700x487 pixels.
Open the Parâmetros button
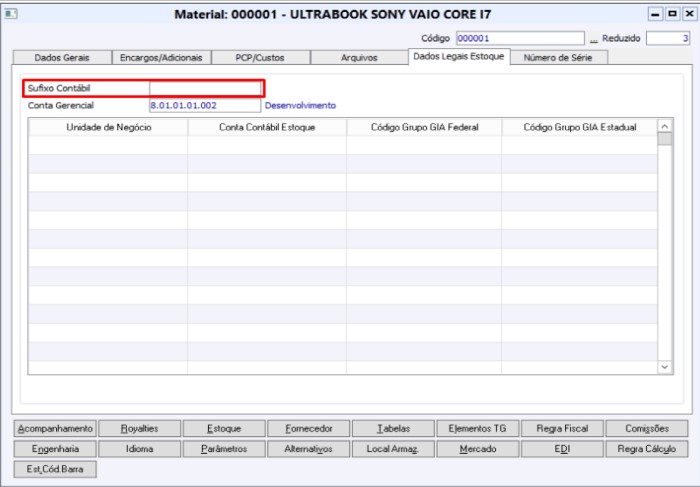[x=224, y=449]
